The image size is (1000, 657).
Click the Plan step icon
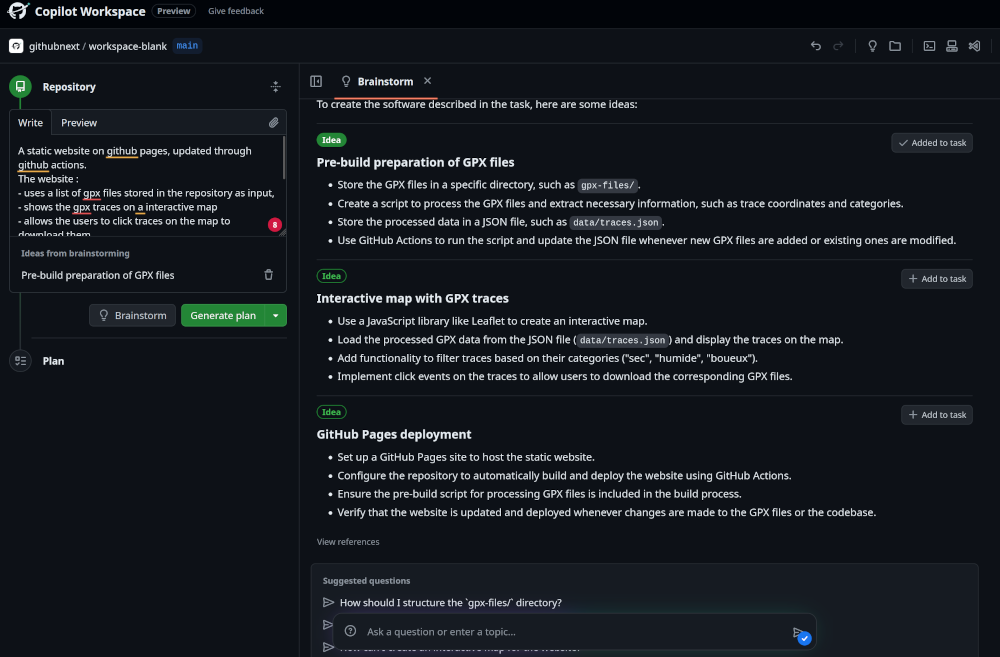(20, 361)
